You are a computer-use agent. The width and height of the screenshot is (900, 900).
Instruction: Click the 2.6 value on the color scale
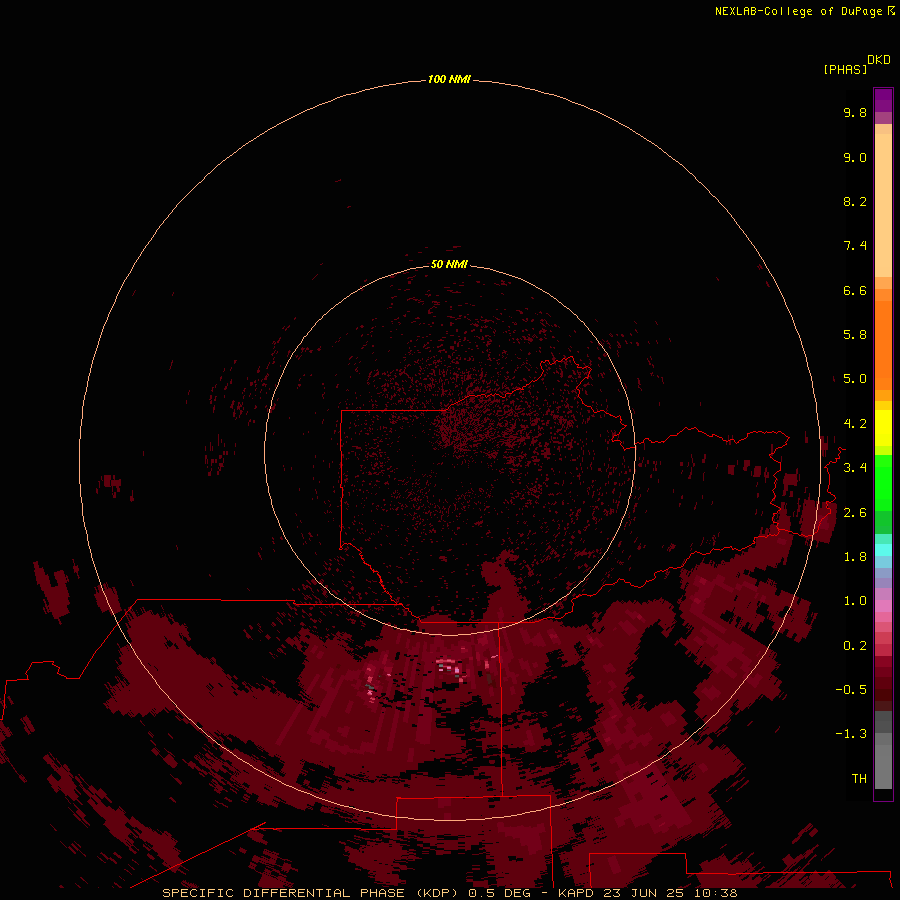855,513
